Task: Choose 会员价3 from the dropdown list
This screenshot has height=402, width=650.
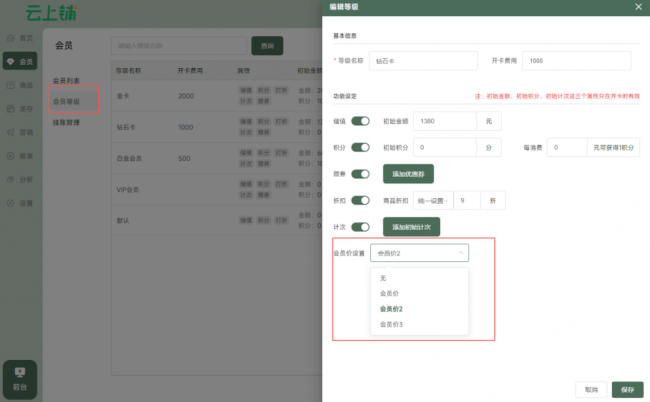Action: click(x=391, y=324)
